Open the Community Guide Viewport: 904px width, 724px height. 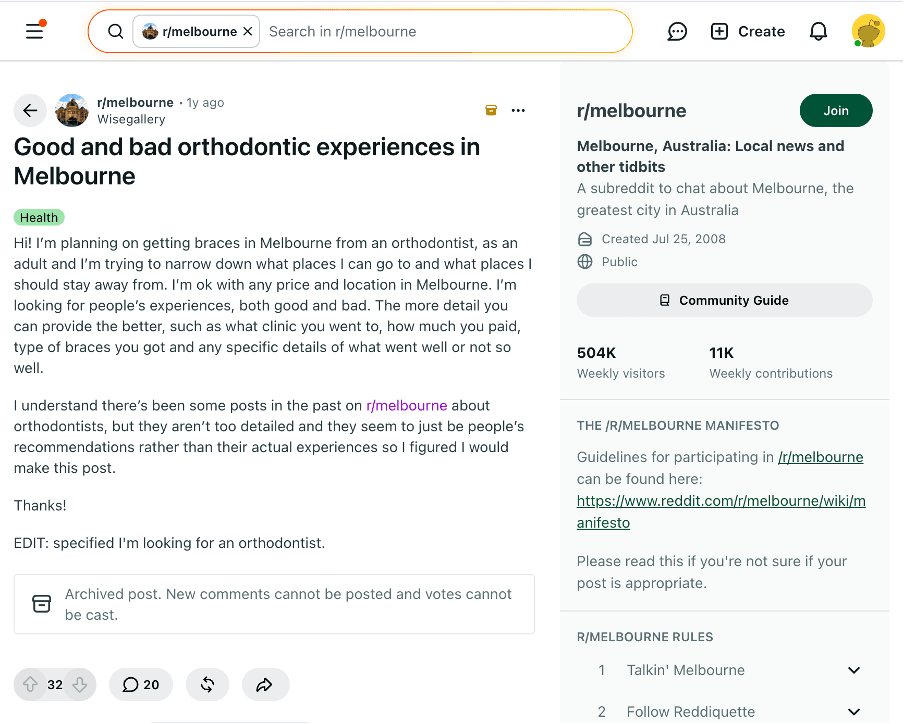(724, 300)
